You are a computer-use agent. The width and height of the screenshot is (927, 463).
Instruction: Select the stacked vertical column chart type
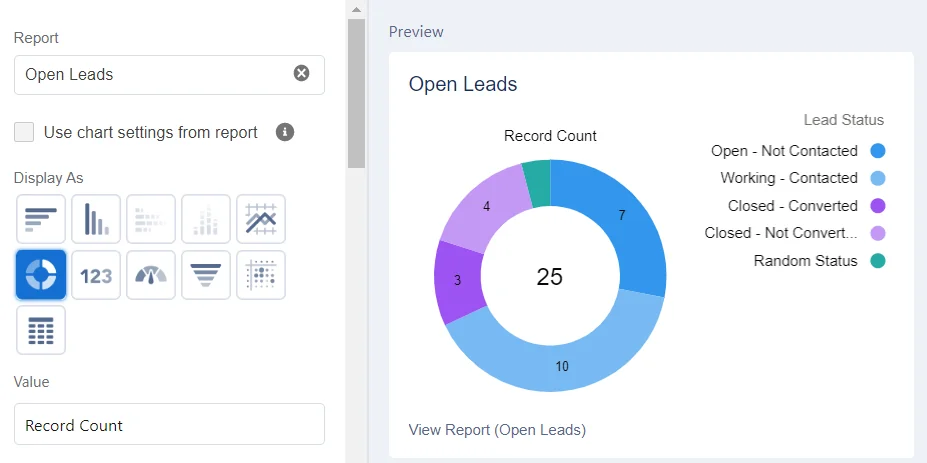click(x=206, y=219)
